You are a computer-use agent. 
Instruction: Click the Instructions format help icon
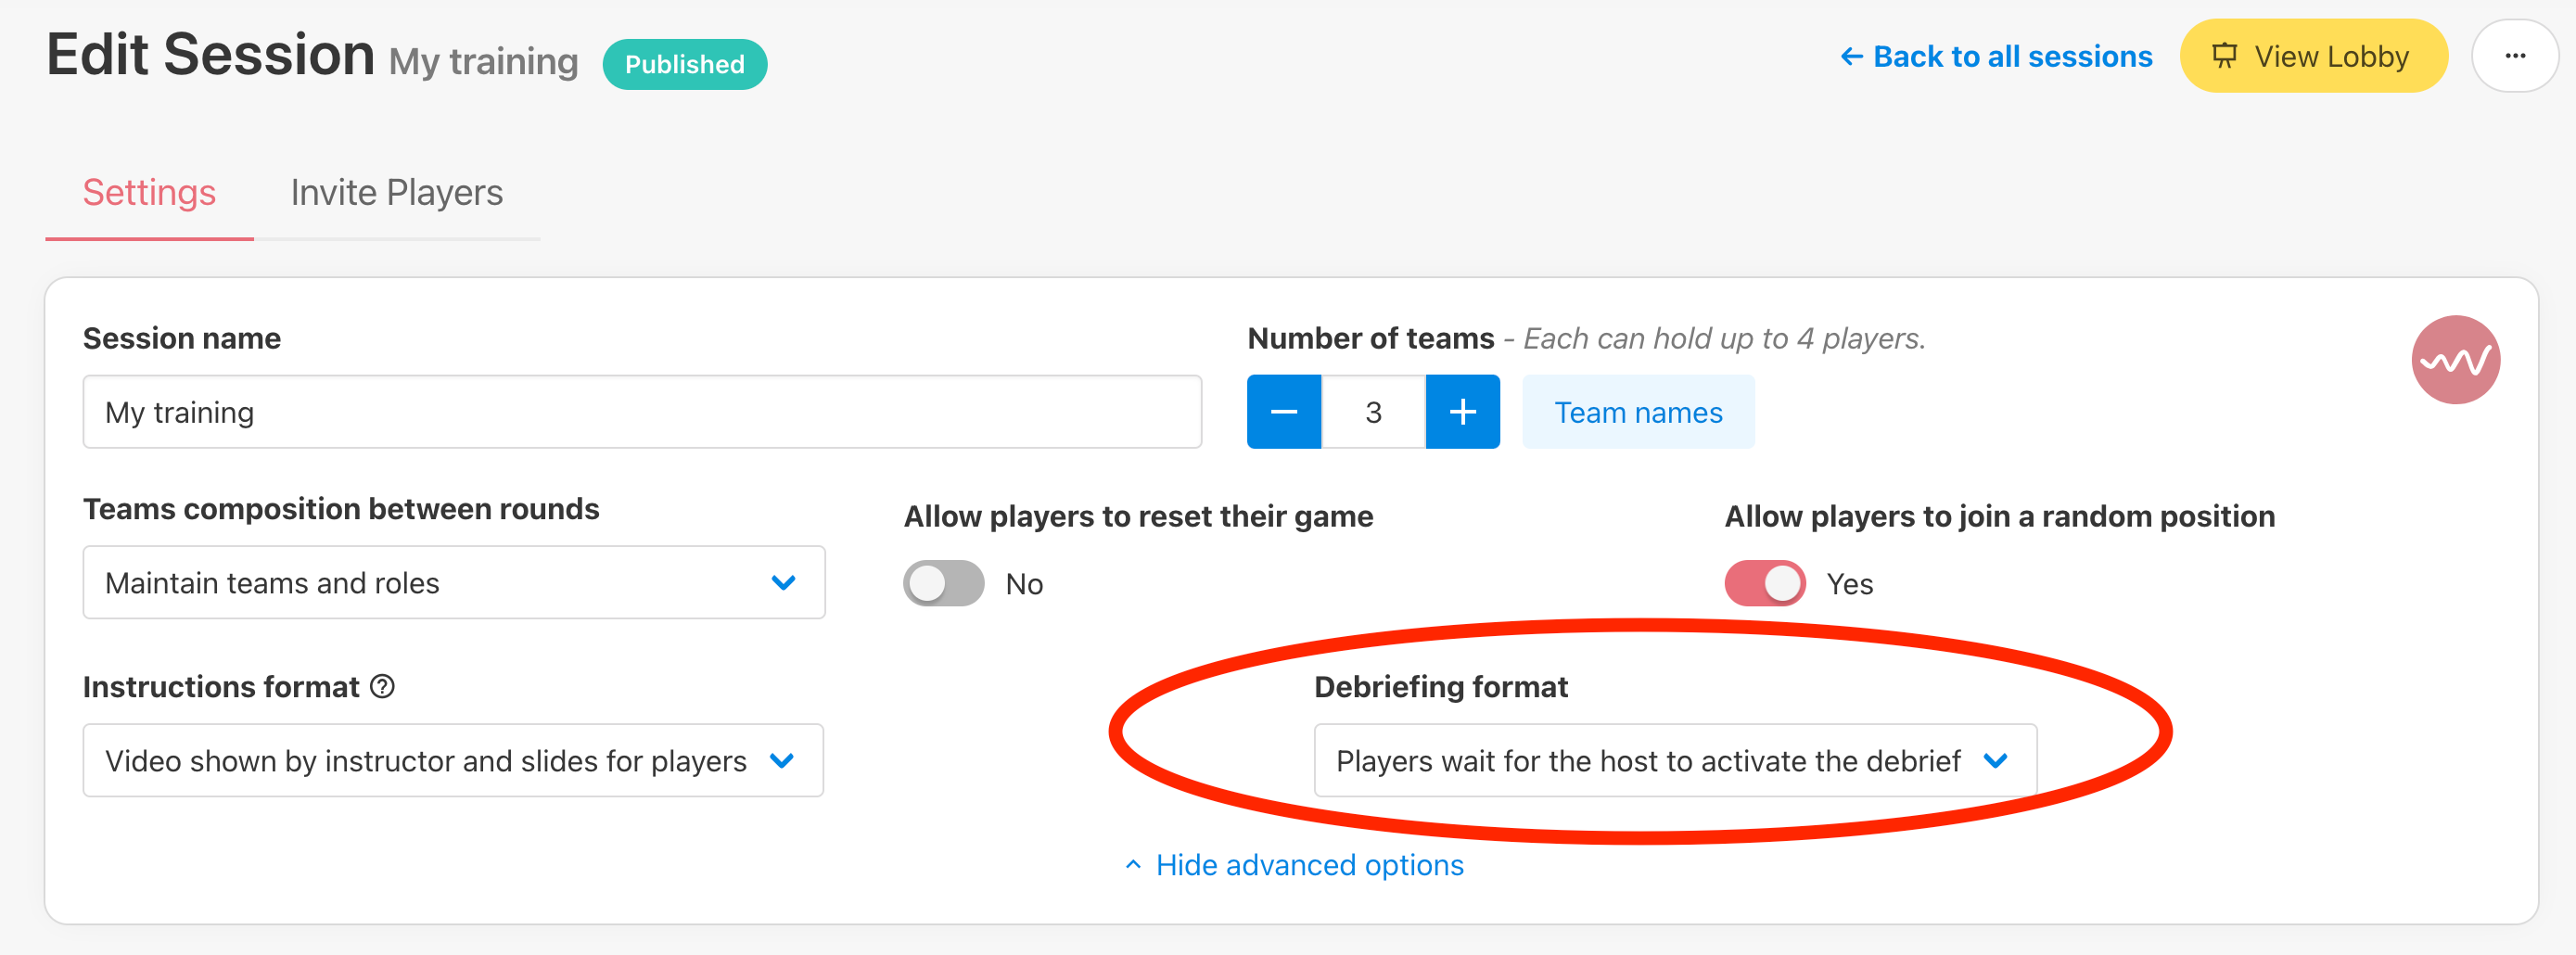(382, 687)
